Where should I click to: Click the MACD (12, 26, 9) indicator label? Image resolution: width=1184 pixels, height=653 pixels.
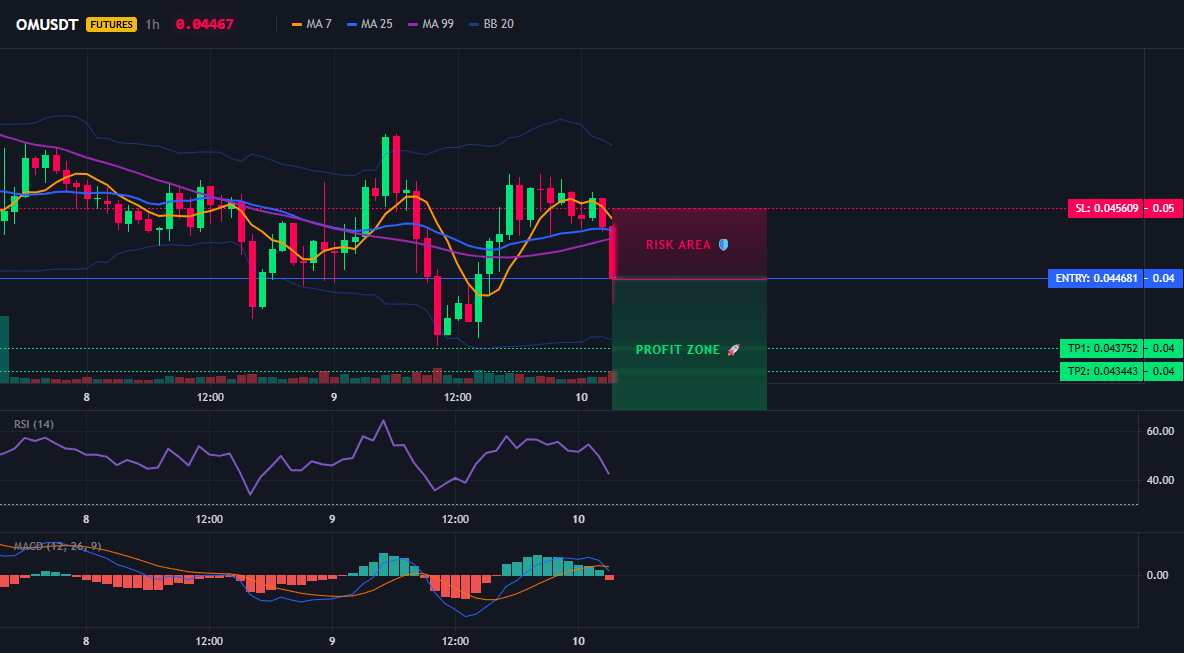click(x=57, y=546)
